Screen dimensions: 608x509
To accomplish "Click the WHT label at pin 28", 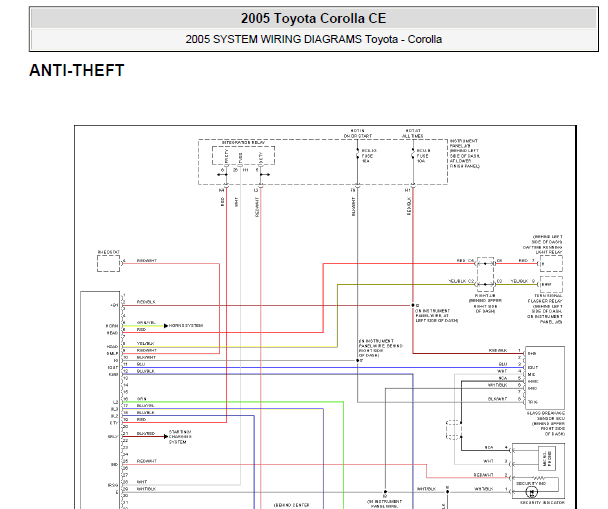I will point(142,482).
